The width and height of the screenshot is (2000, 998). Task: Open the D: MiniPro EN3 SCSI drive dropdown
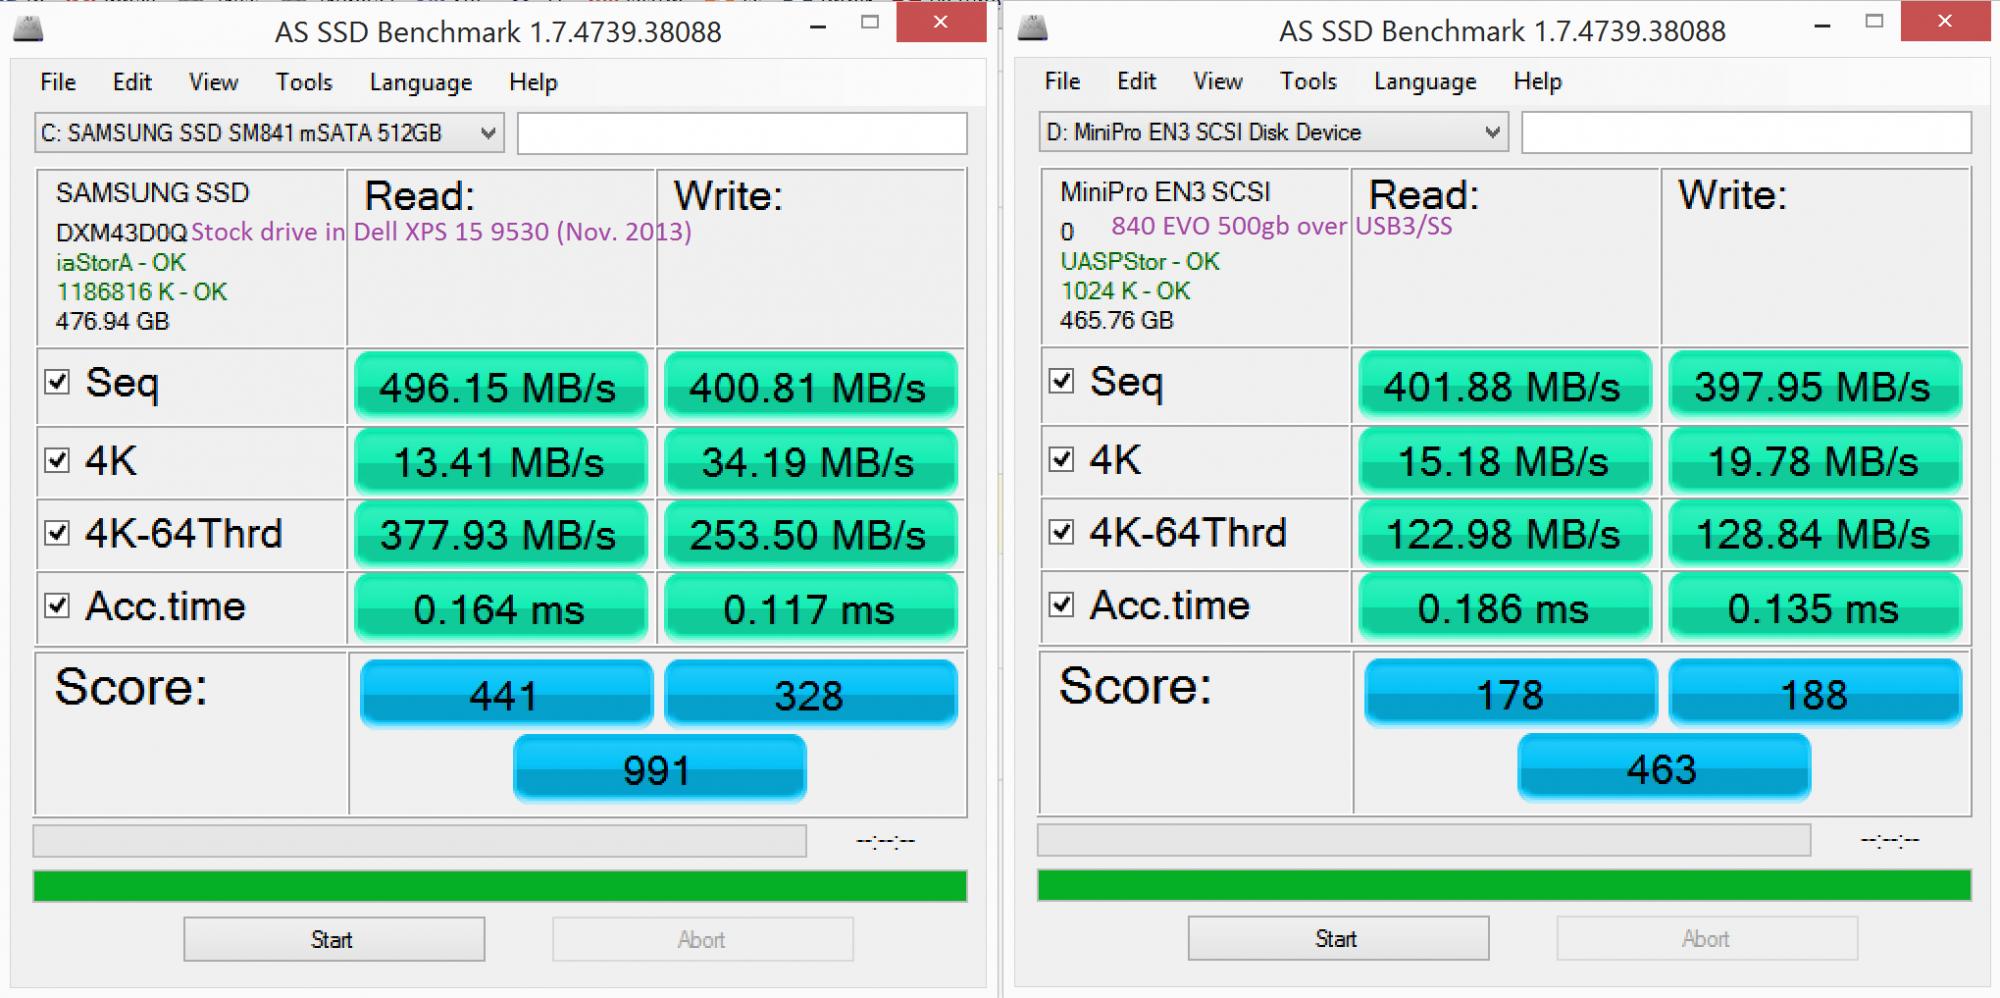point(1273,132)
